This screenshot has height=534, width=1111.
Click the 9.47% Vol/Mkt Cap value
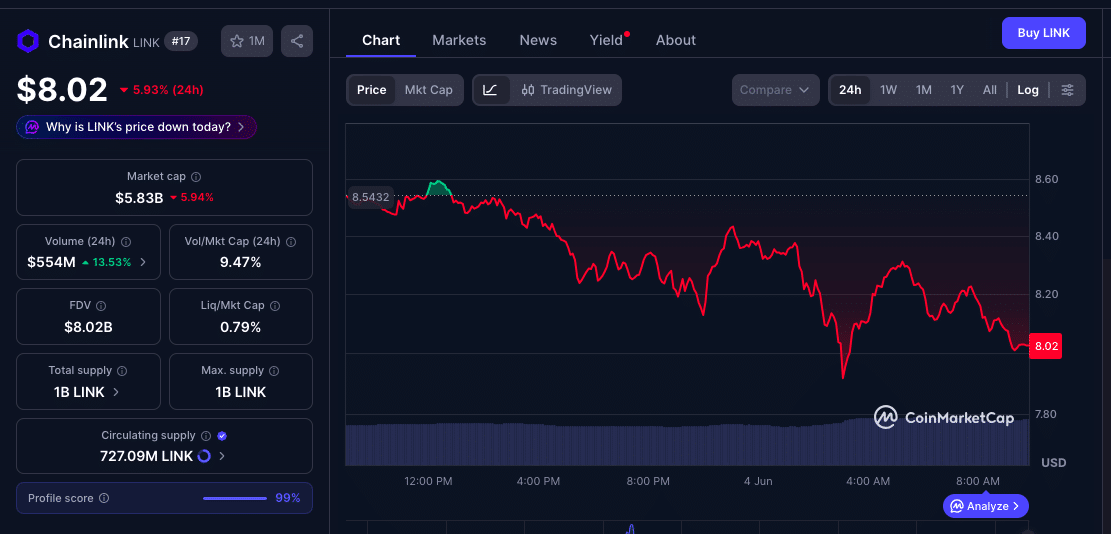[241, 263]
